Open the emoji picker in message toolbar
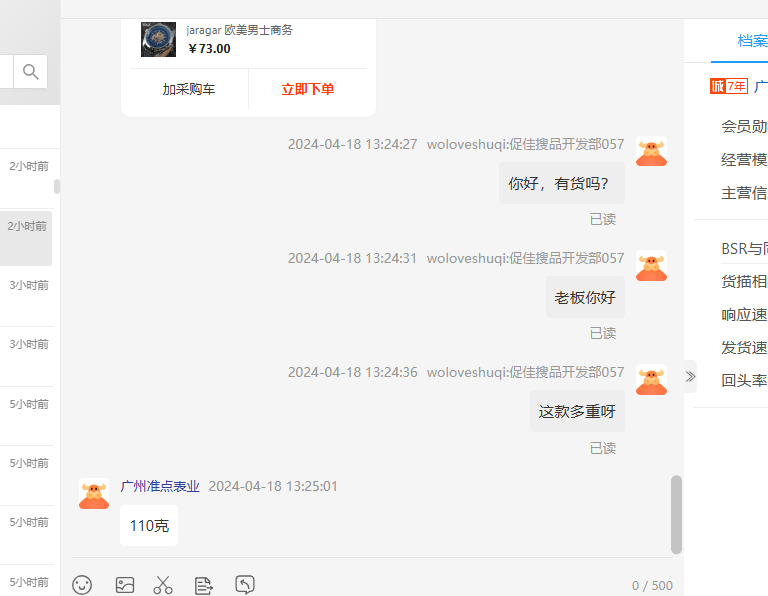This screenshot has width=768, height=596. coord(82,585)
